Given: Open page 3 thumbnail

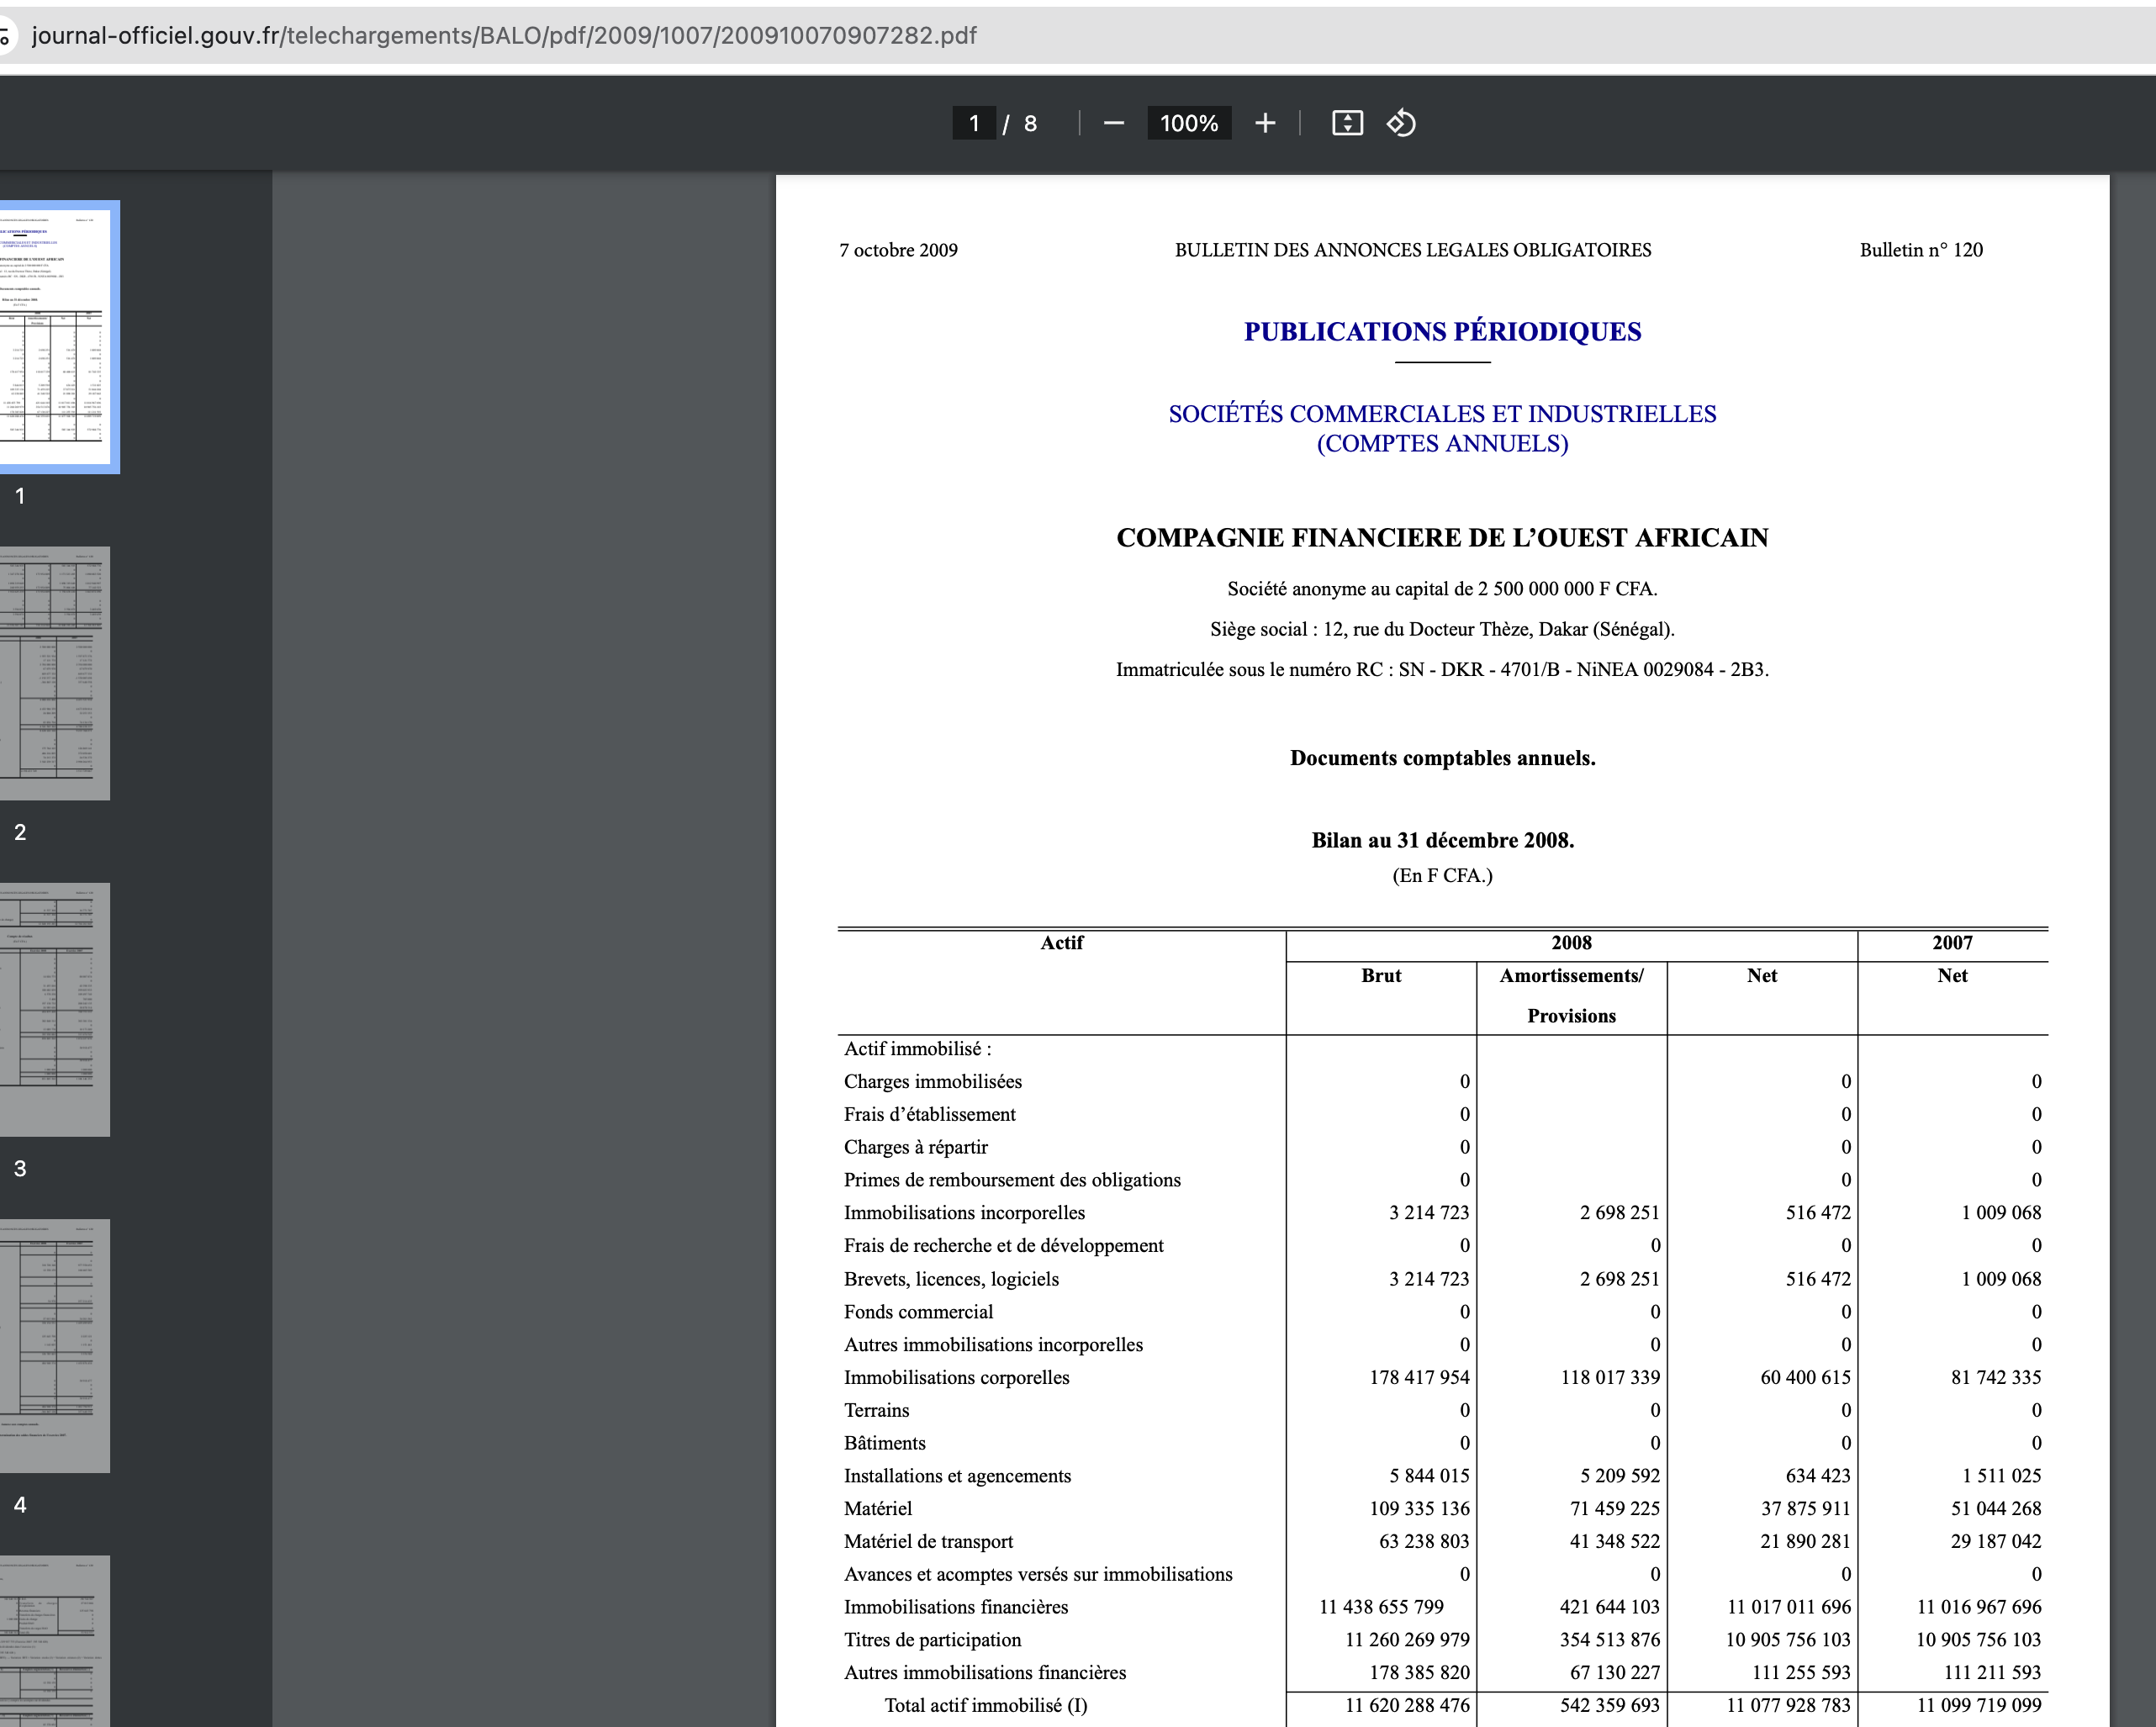Looking at the screenshot, I should coord(55,1009).
